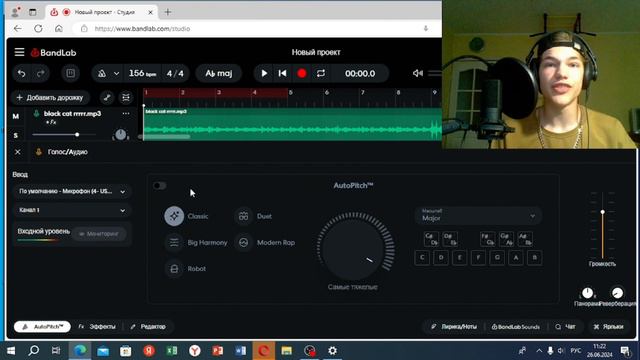Toggle the C#/Db note key

[431, 239]
